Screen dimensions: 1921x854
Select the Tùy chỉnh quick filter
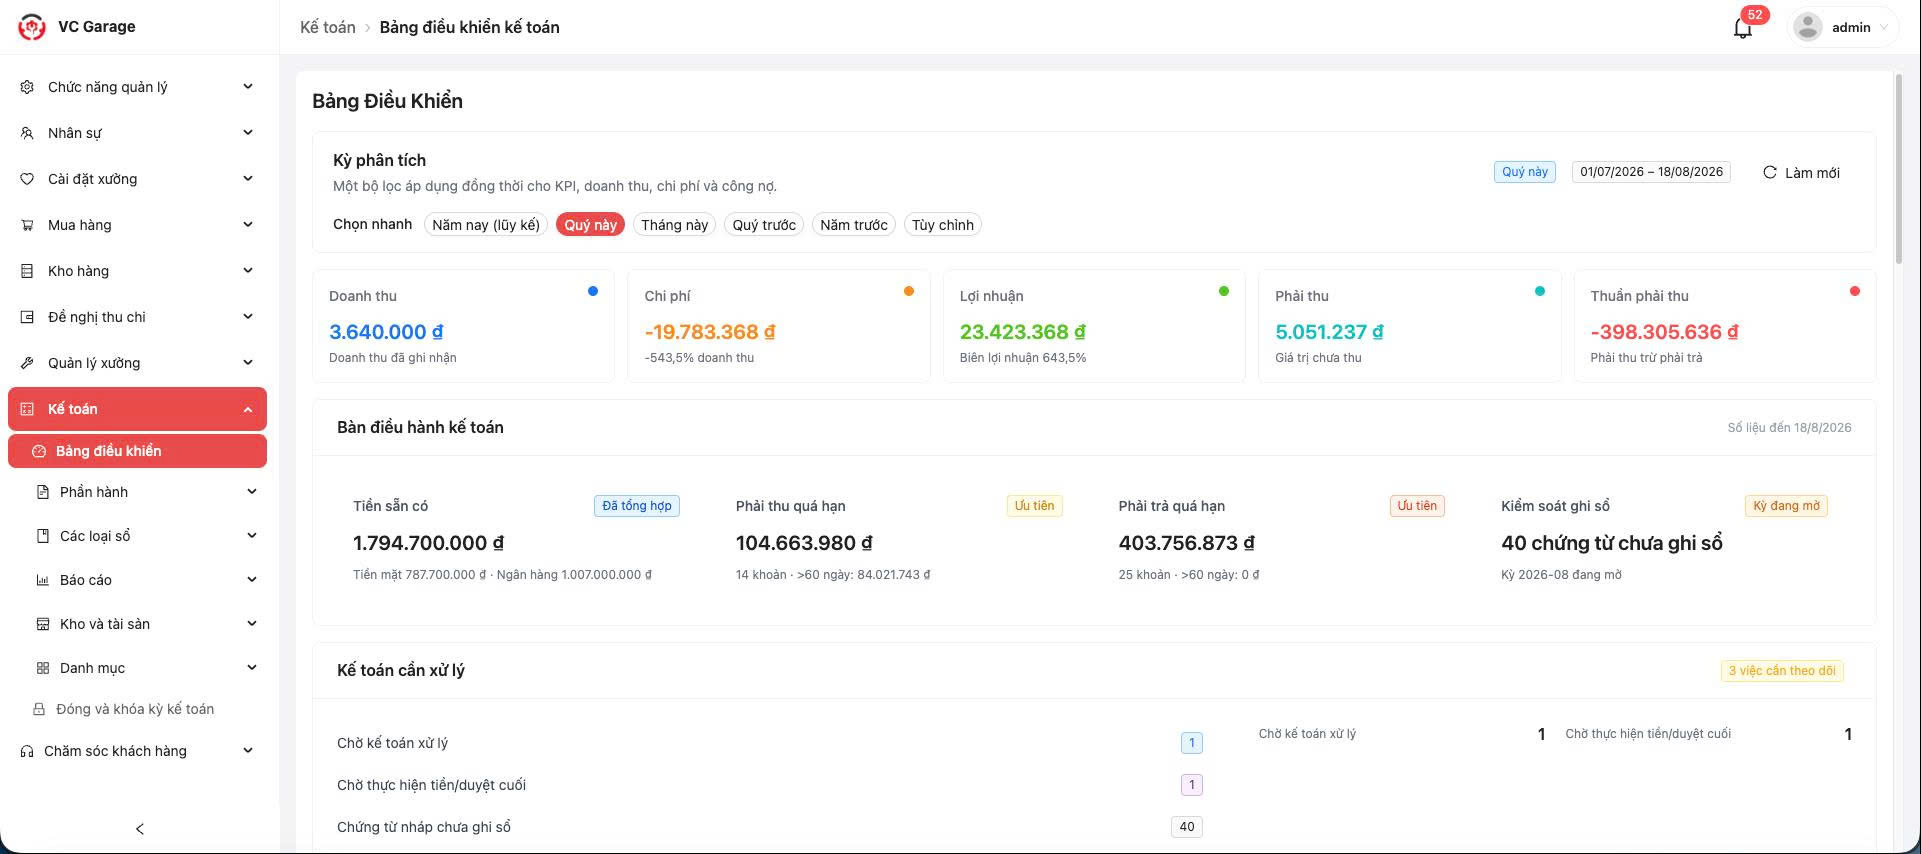[x=943, y=225]
